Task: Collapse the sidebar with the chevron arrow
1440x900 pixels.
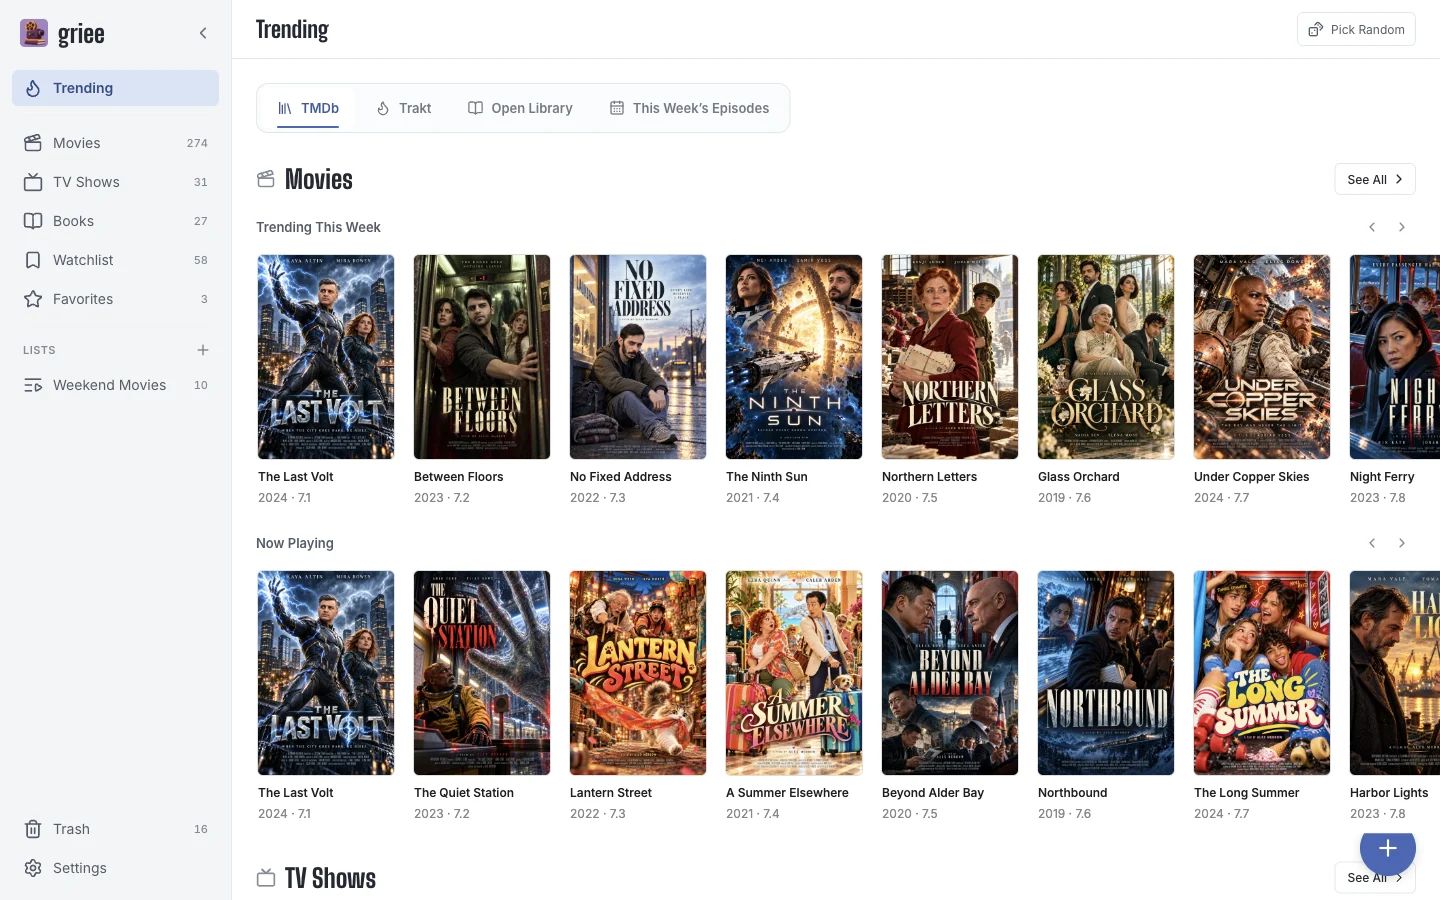Action: 203,33
